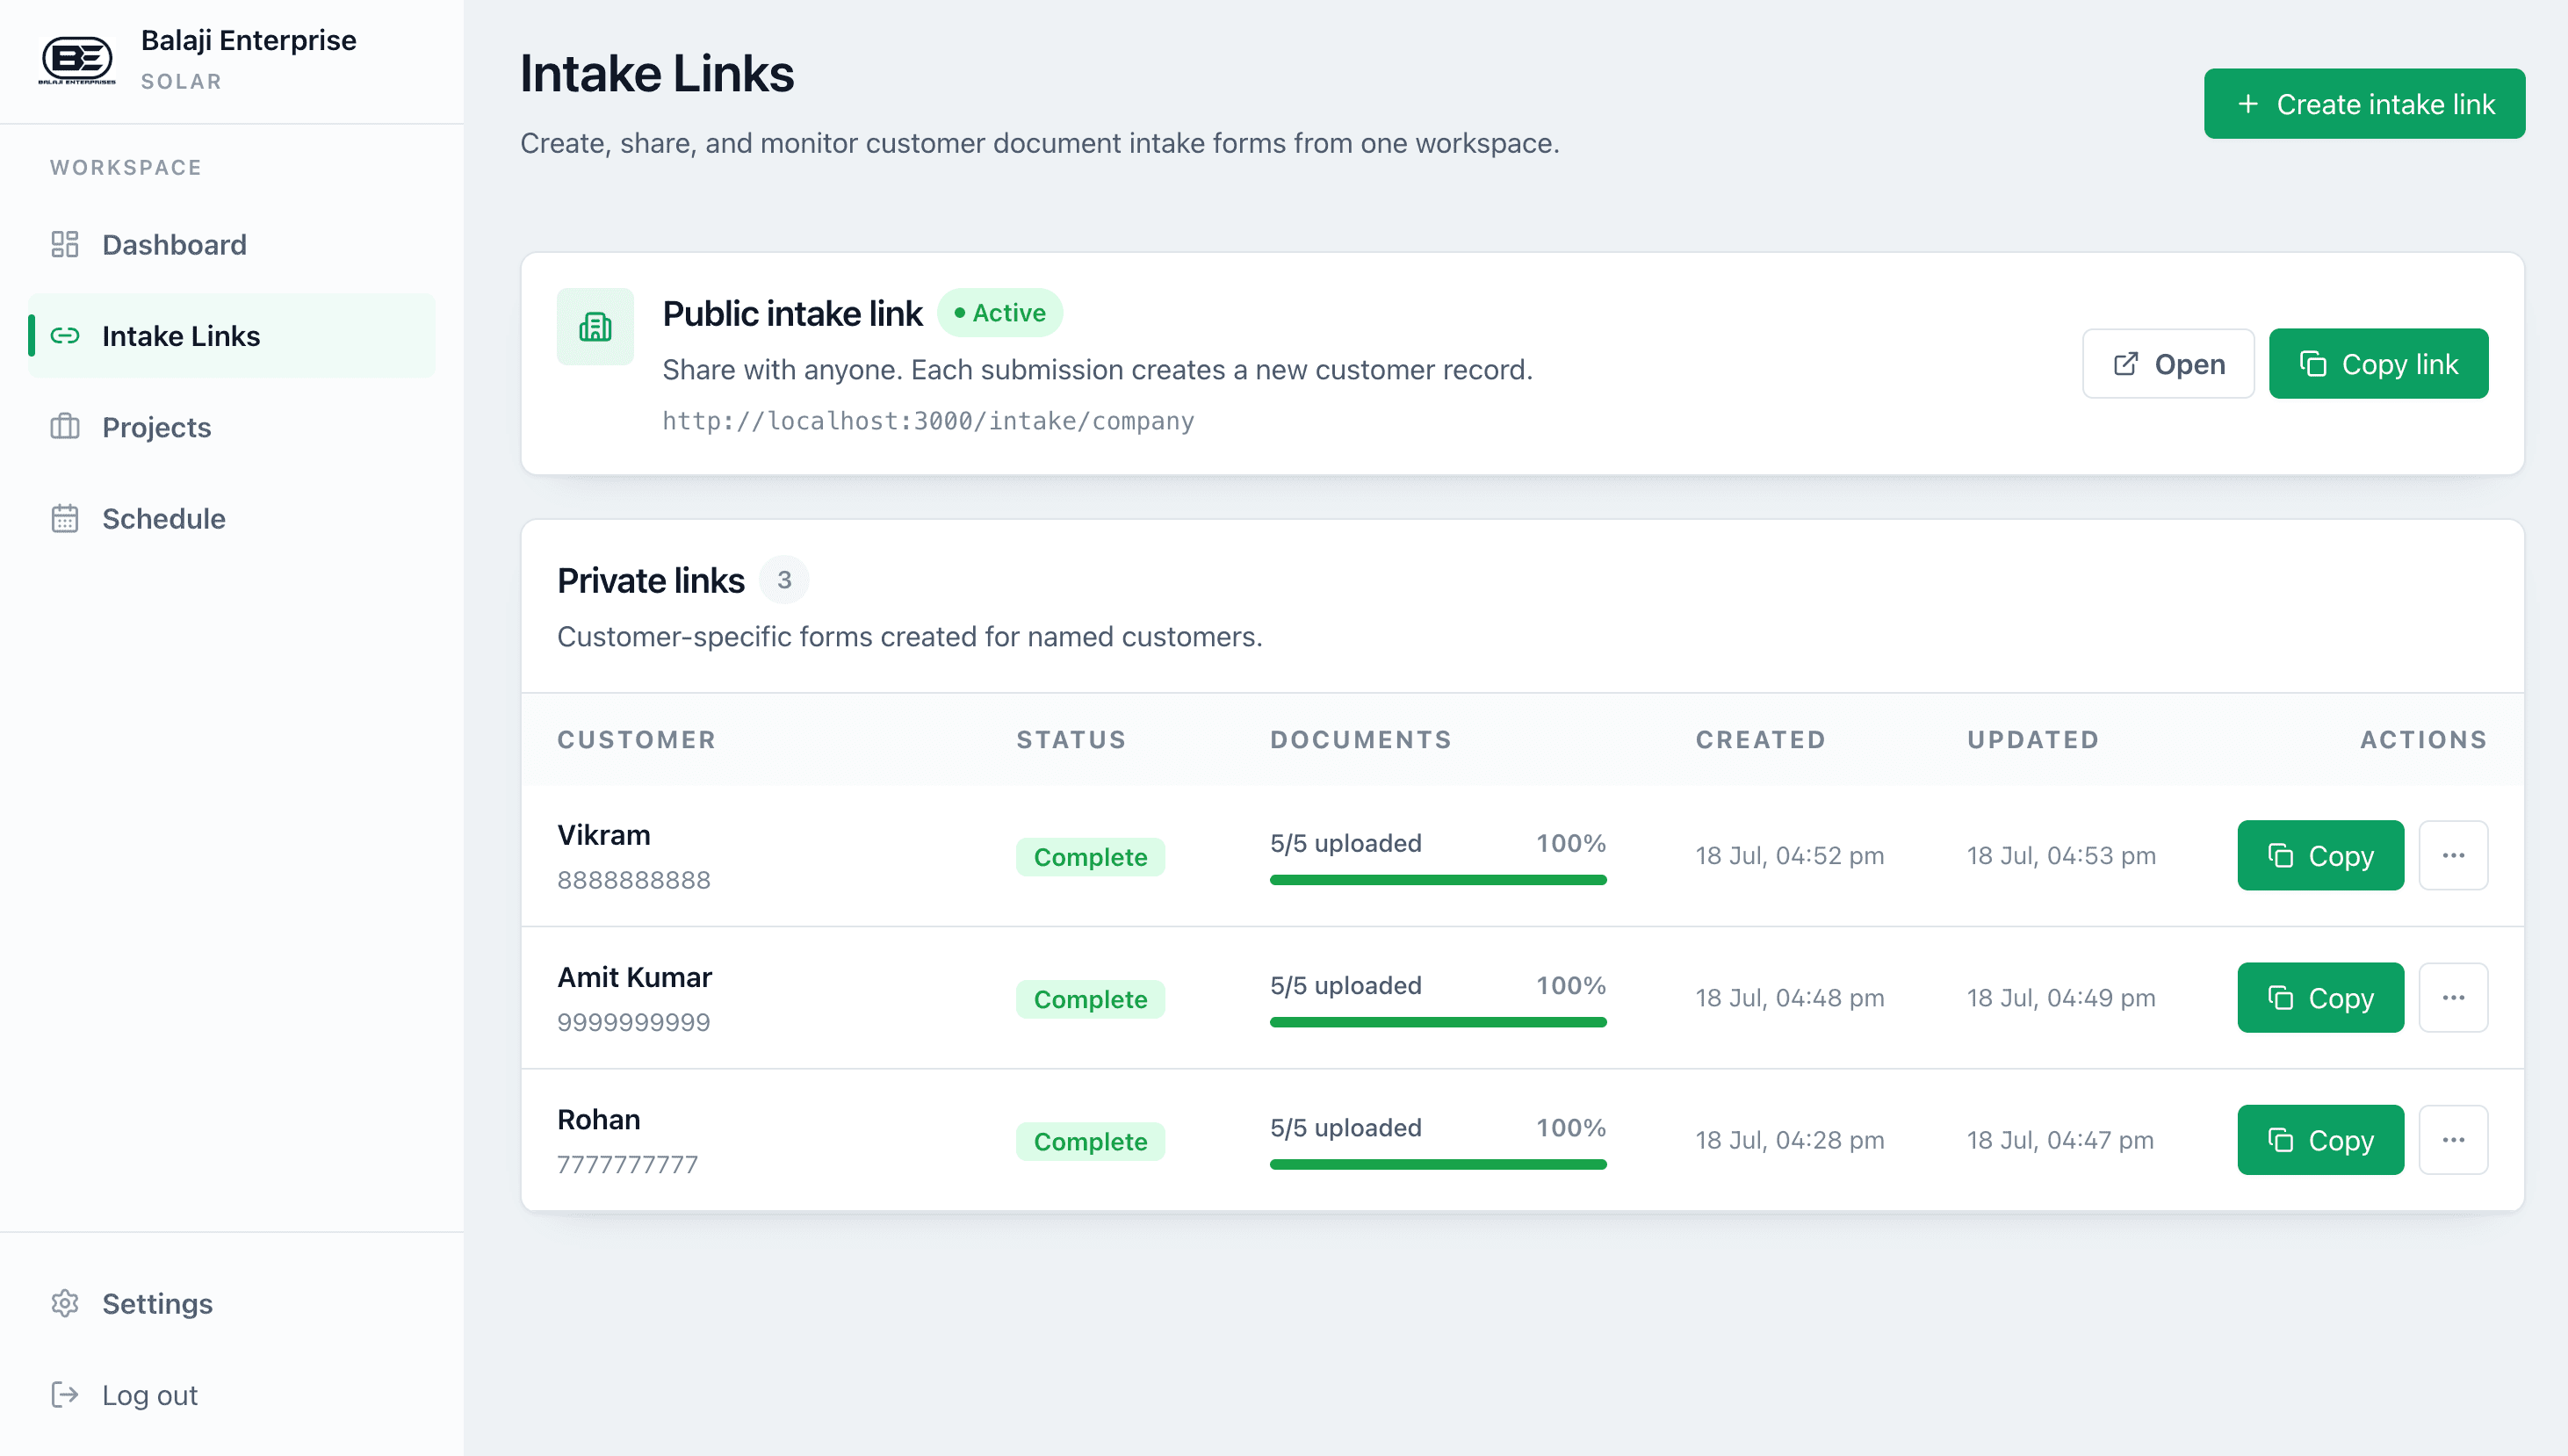
Task: Click phone number 9999999999
Action: (x=634, y=1022)
